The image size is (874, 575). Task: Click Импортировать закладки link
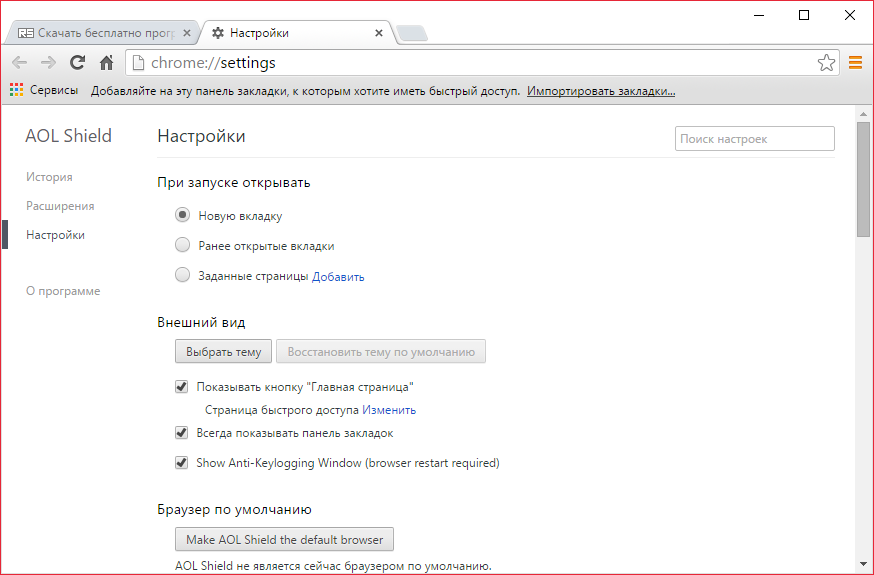click(x=601, y=91)
